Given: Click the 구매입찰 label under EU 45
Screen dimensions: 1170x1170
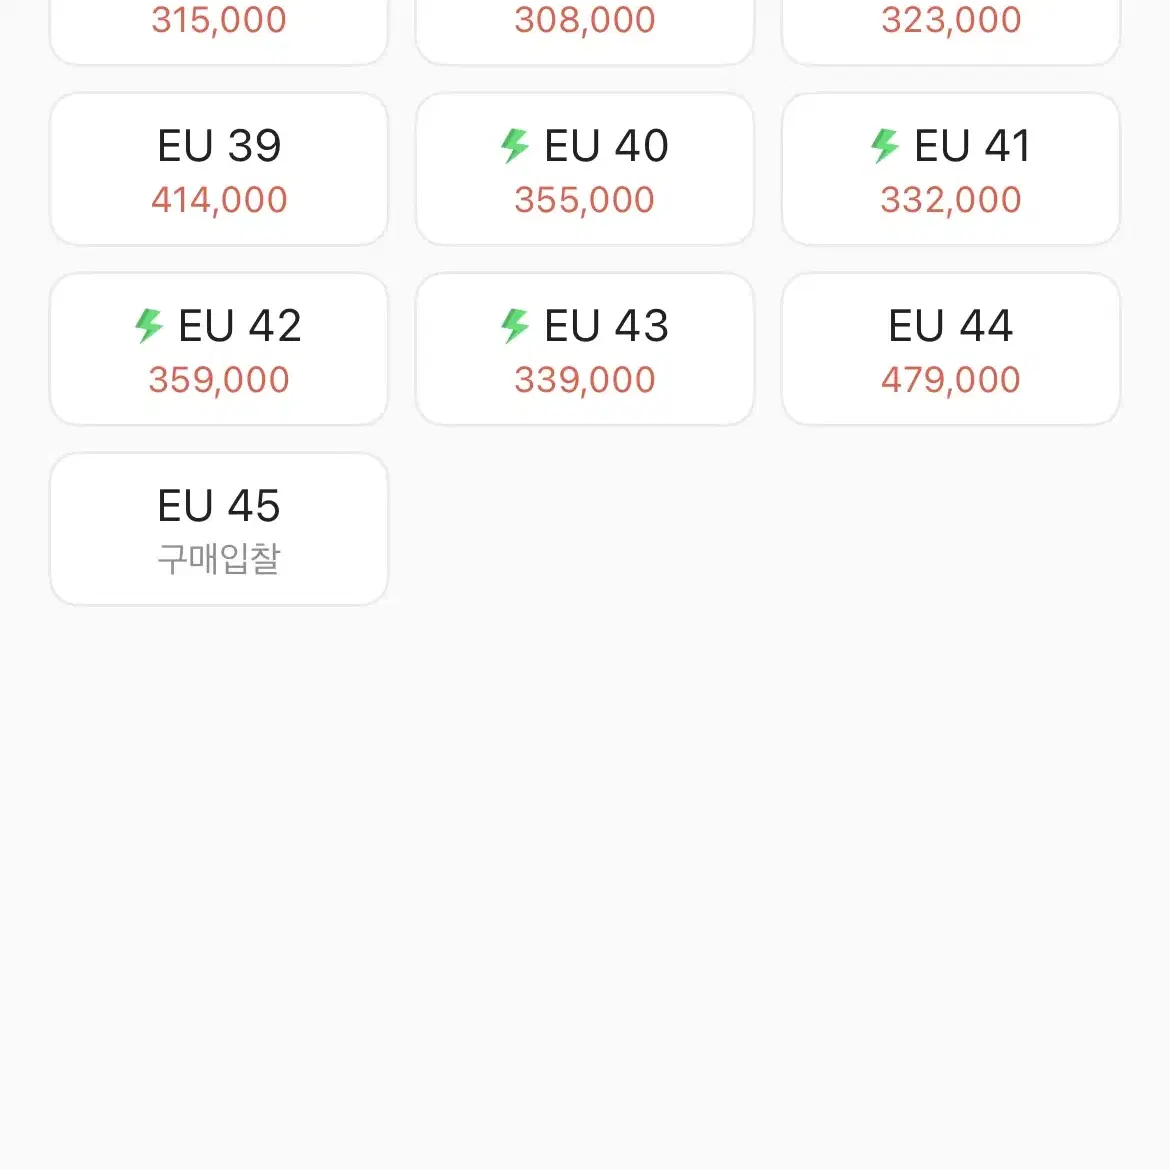Looking at the screenshot, I should coord(219,559).
